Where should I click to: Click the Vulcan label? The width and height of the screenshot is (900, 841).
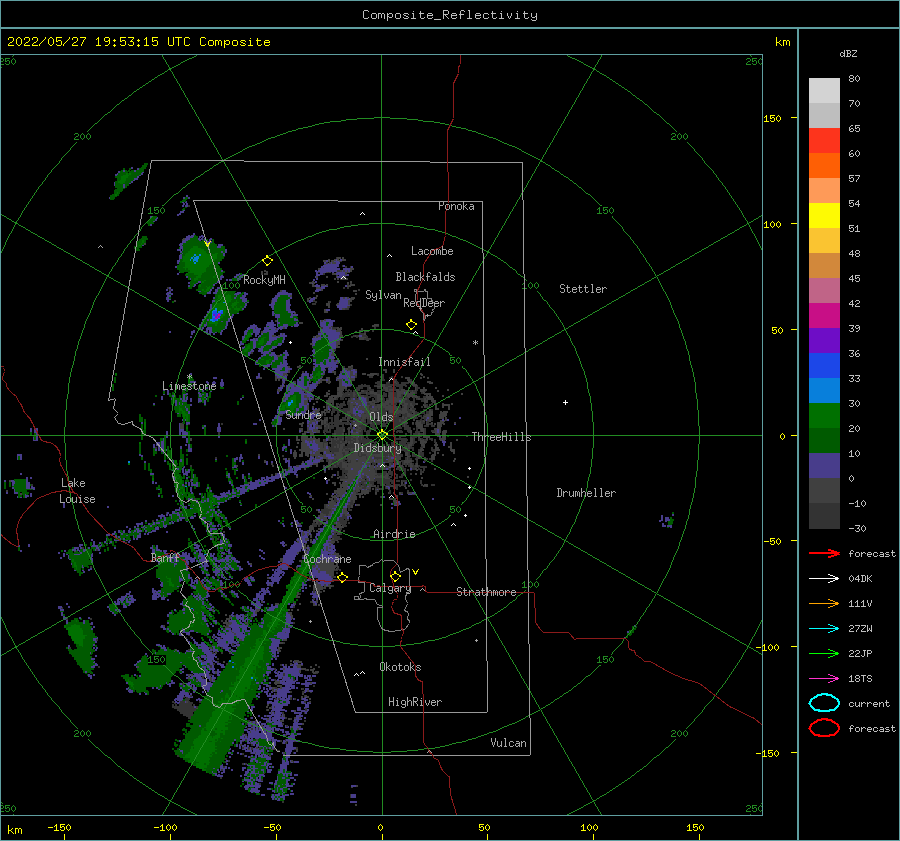coord(509,743)
